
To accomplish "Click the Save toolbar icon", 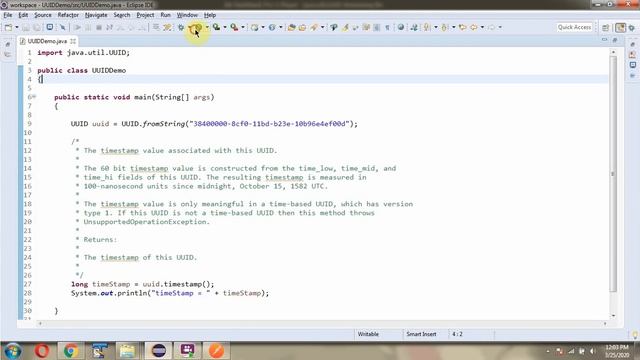I will (26, 27).
